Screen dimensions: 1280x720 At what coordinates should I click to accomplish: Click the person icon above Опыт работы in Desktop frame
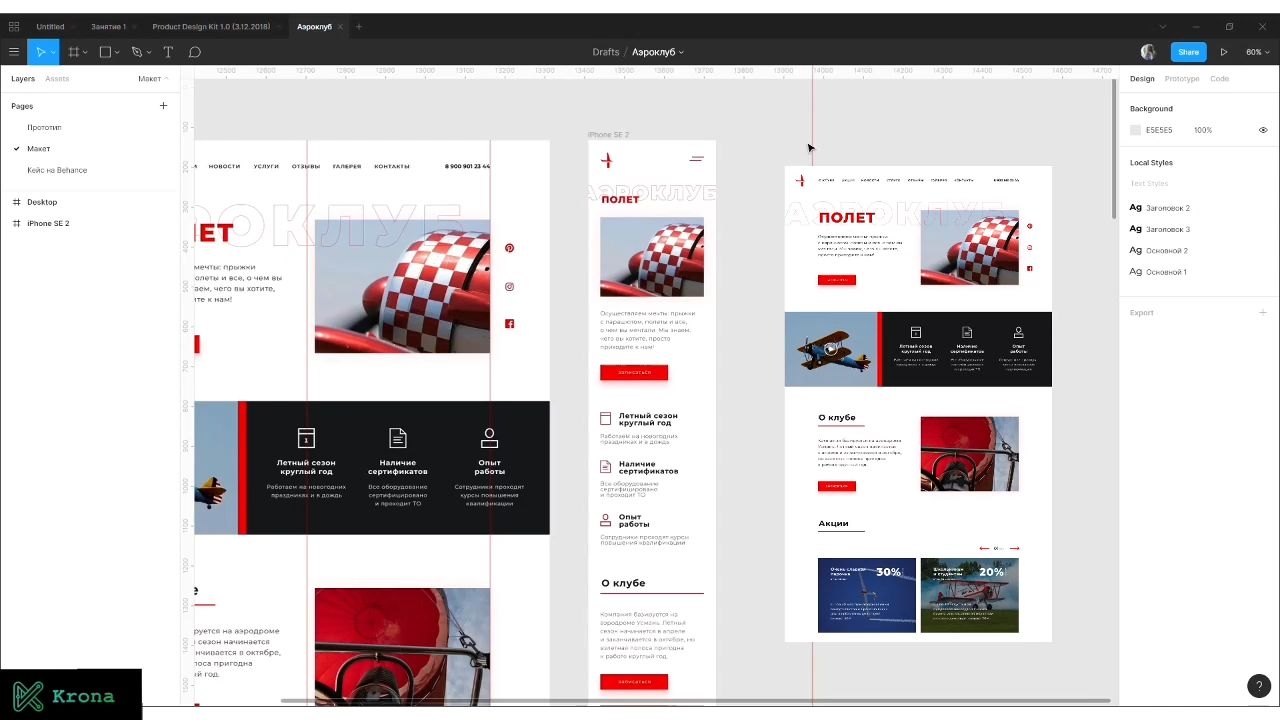(489, 438)
